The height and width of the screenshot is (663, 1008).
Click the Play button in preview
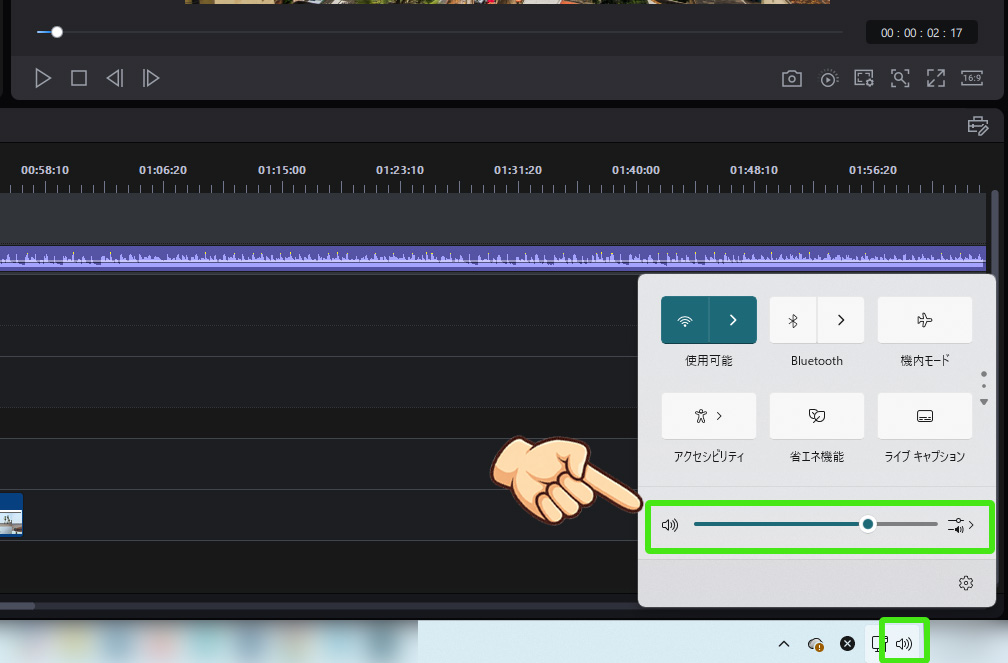[43, 78]
